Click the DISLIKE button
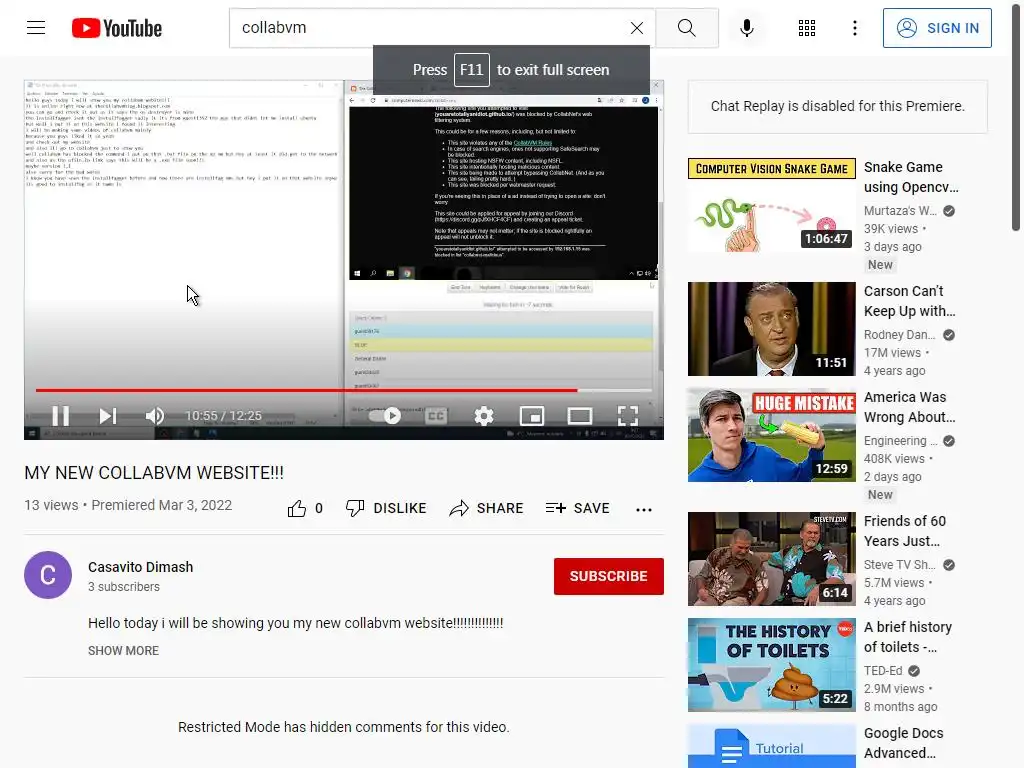 tap(386, 508)
